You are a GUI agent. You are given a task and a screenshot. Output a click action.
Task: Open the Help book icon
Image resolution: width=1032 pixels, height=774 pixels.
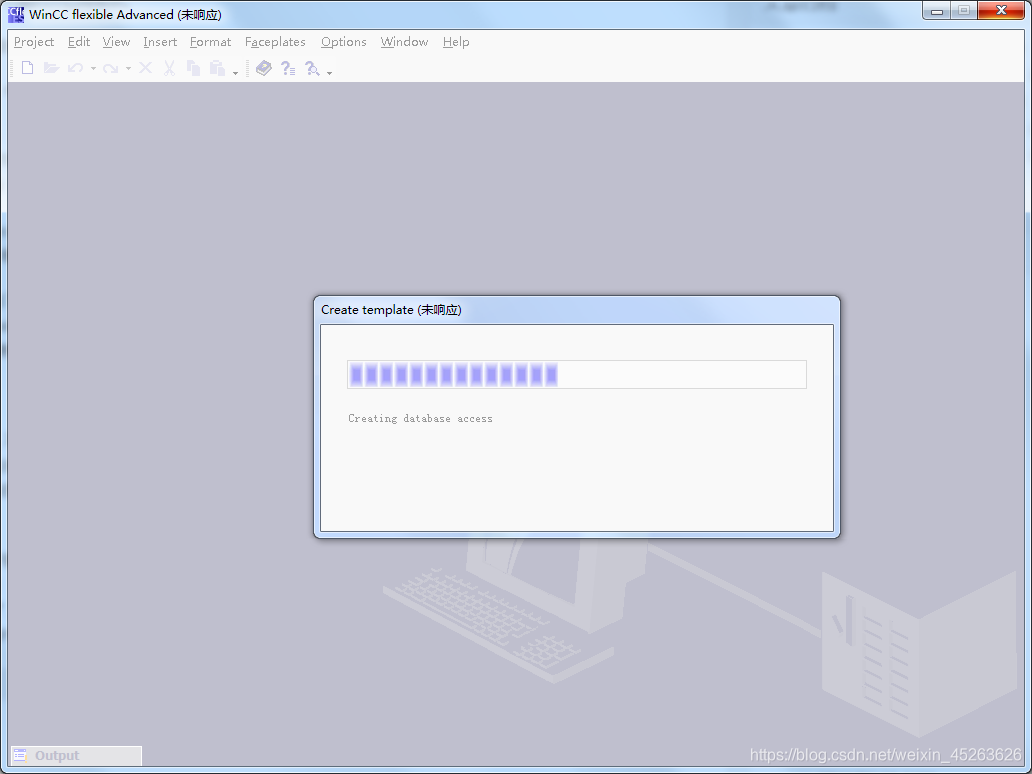coord(264,68)
